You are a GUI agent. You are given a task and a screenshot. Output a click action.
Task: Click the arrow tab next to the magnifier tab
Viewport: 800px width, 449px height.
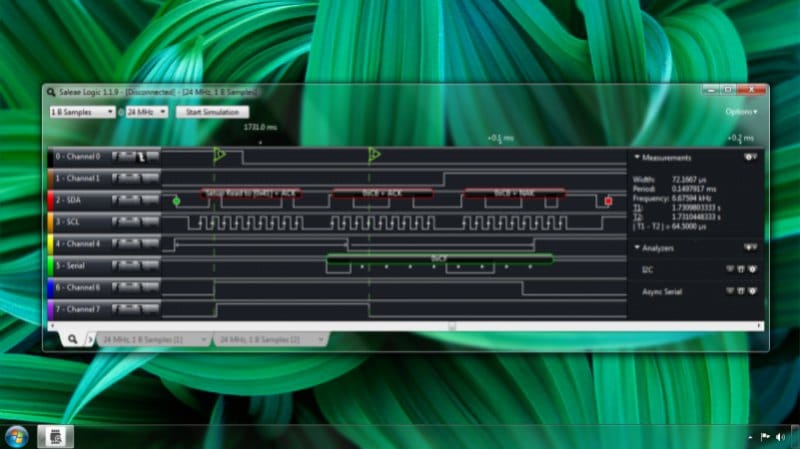click(x=90, y=339)
